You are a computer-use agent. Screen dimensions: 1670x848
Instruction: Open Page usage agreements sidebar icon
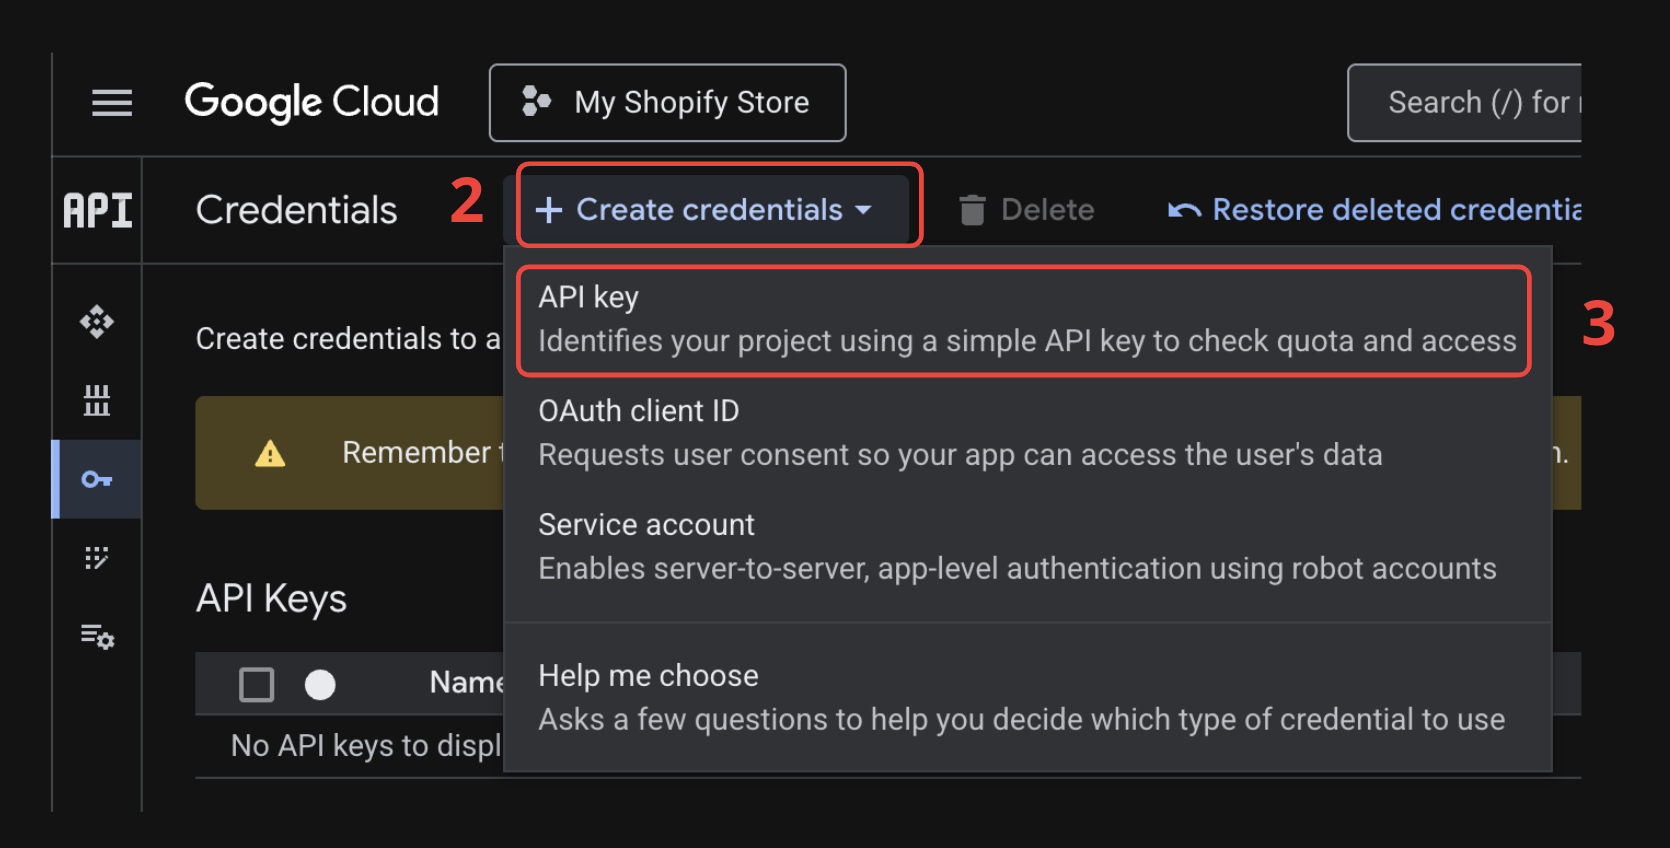pyautogui.click(x=97, y=636)
